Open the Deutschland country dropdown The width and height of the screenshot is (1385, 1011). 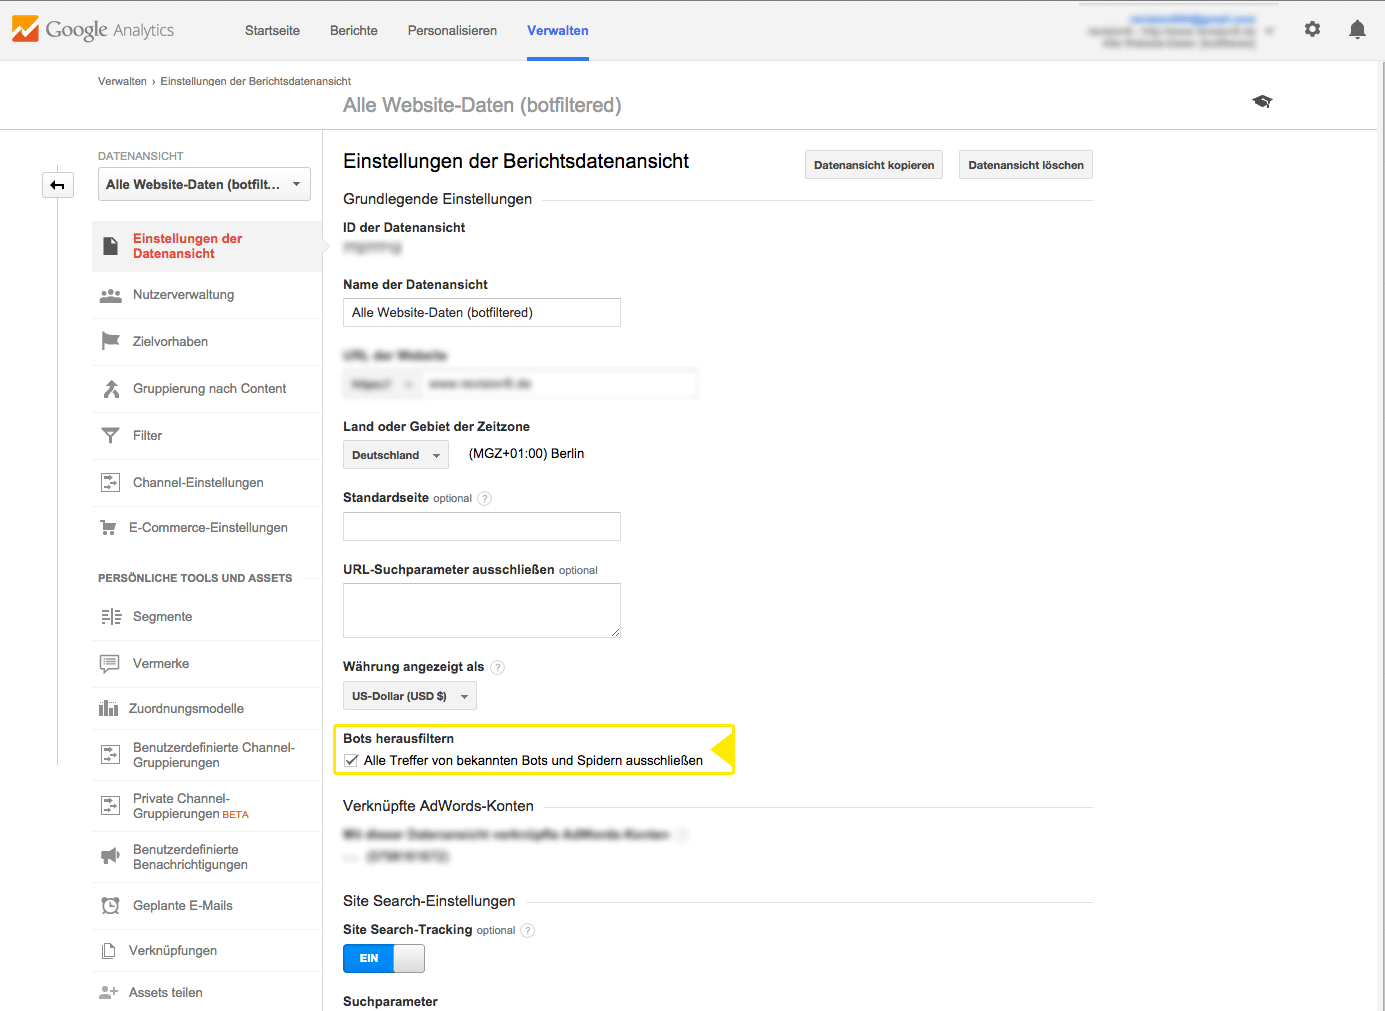(x=395, y=455)
